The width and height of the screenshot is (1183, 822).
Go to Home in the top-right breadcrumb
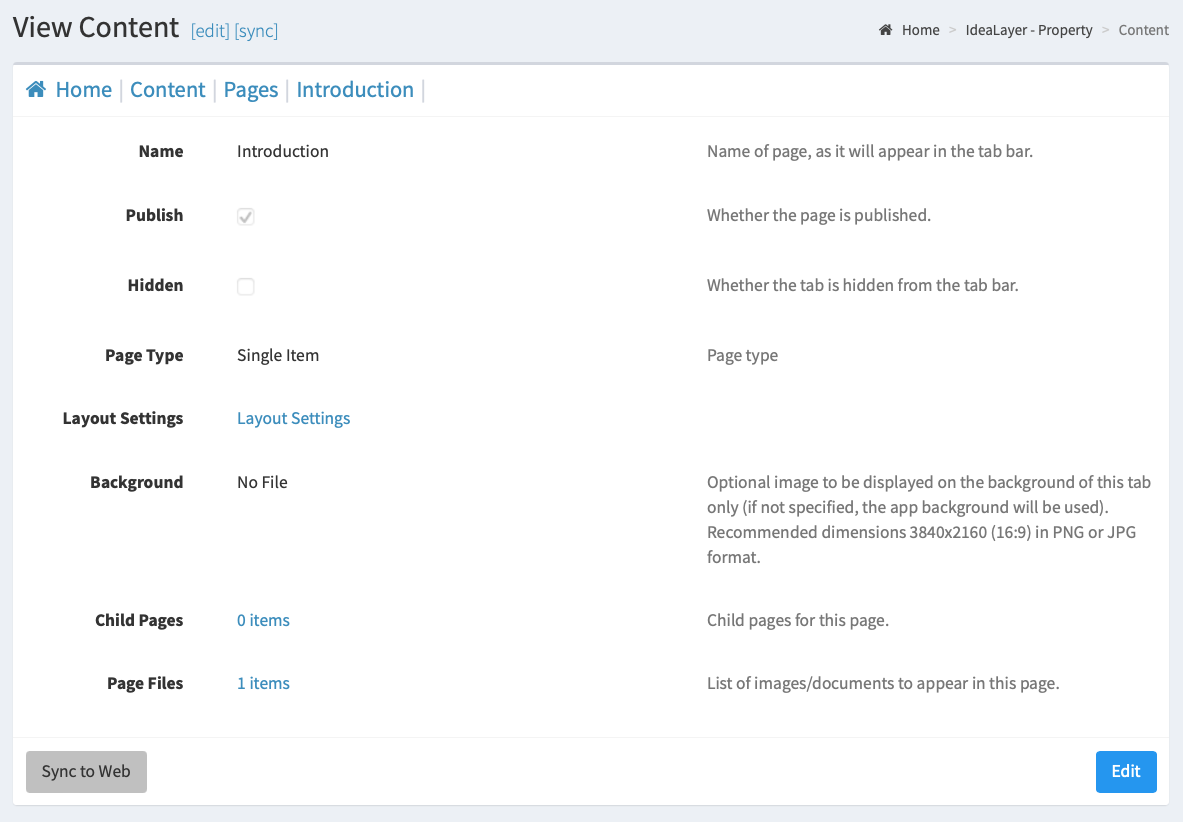click(x=920, y=30)
